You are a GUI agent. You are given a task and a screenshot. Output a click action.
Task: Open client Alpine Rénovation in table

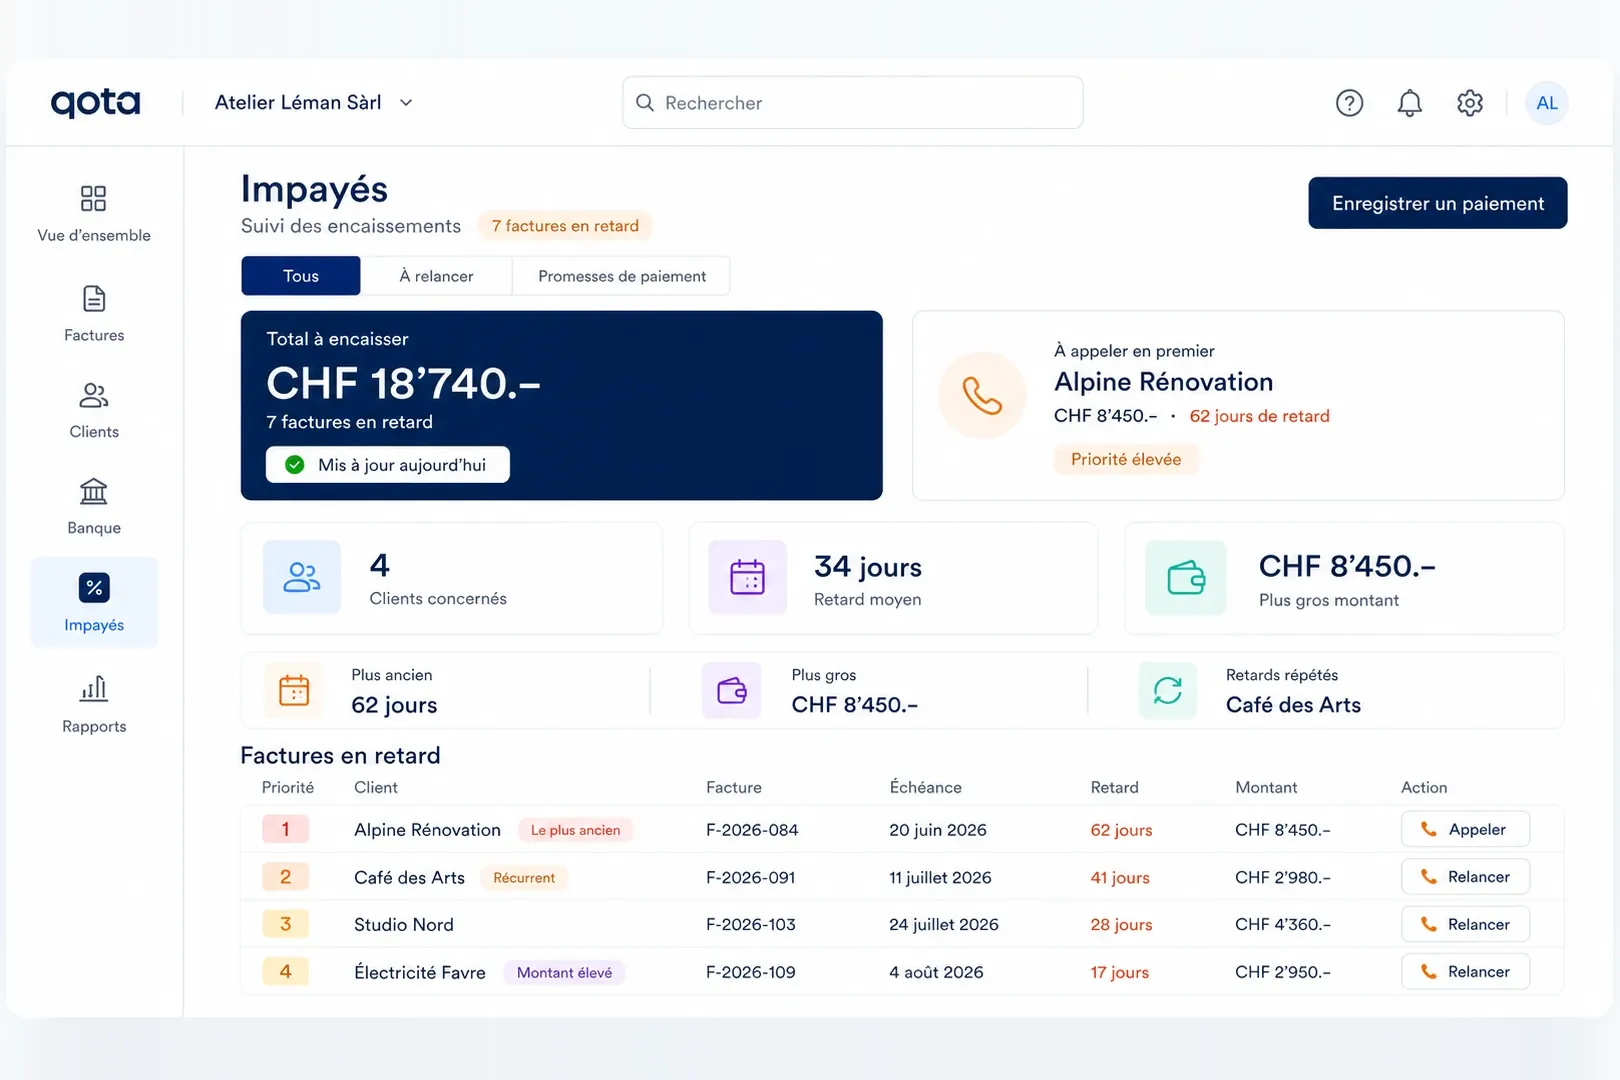click(427, 830)
